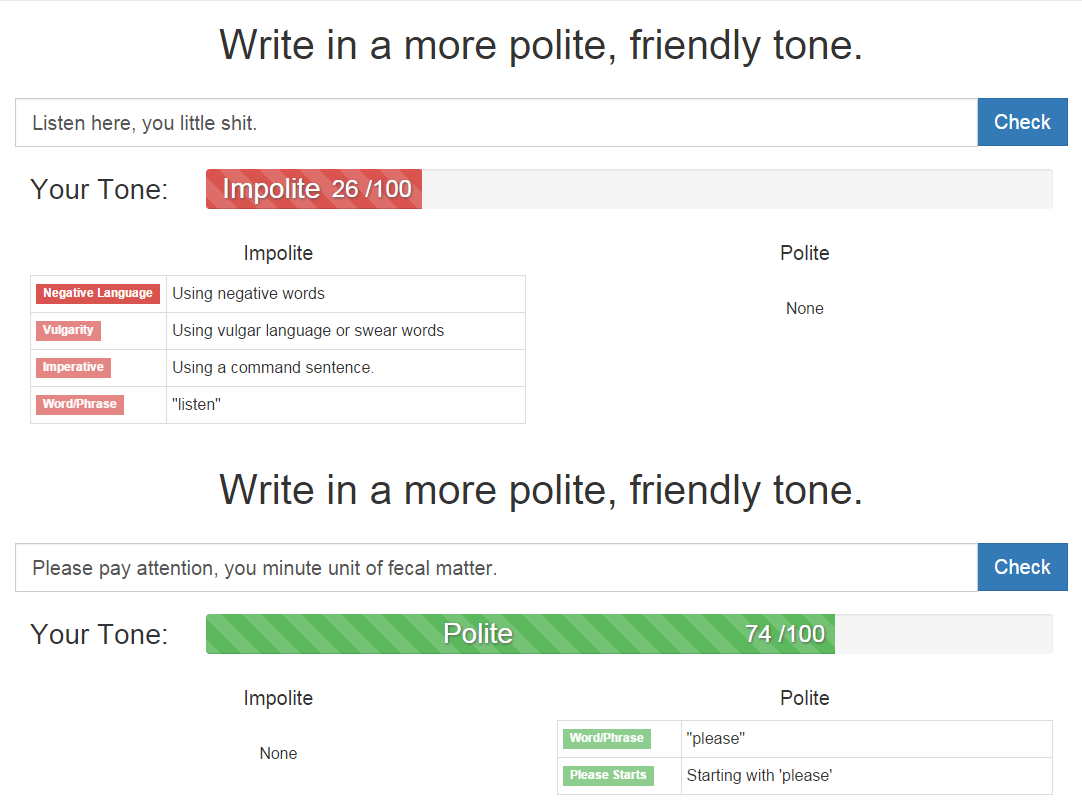
Task: Focus the text field containing "Please pay attention"
Action: coord(495,568)
